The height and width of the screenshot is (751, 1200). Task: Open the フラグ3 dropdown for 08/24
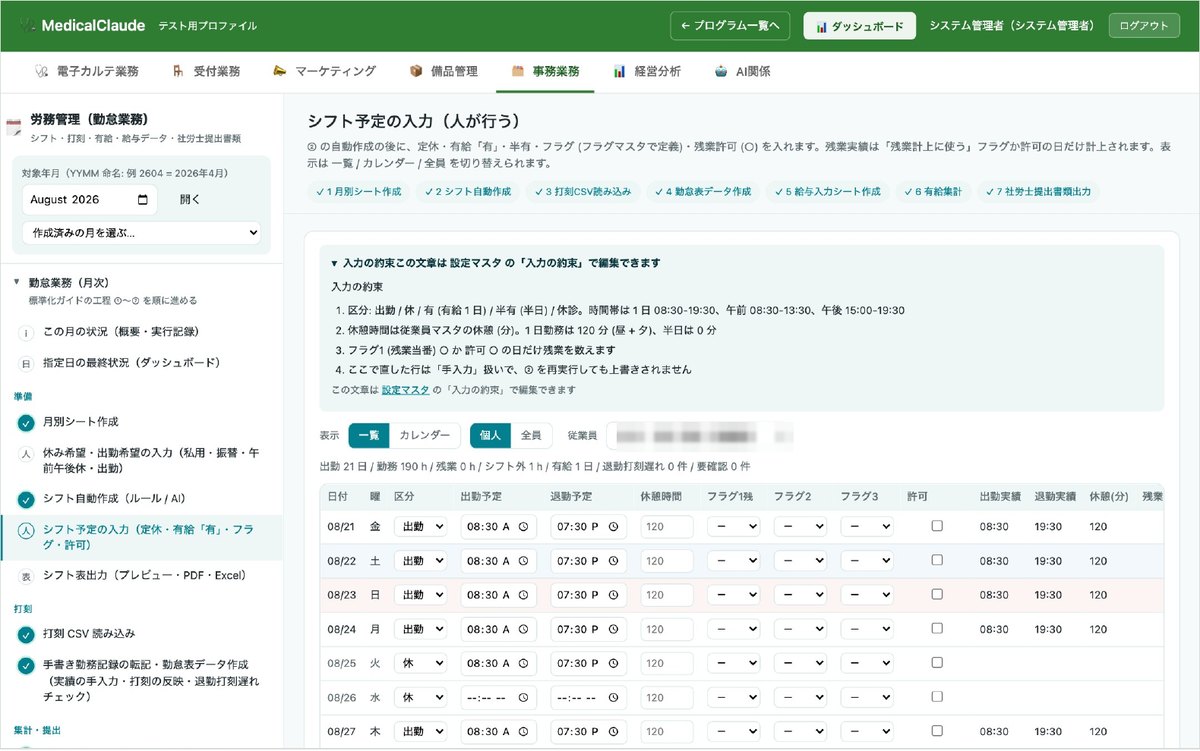coord(866,630)
